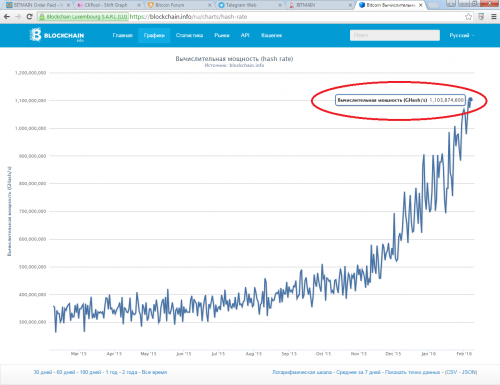Close the CKPool Shift Graph tab
The width and height of the screenshot is (500, 385).
pyautogui.click(x=139, y=5)
